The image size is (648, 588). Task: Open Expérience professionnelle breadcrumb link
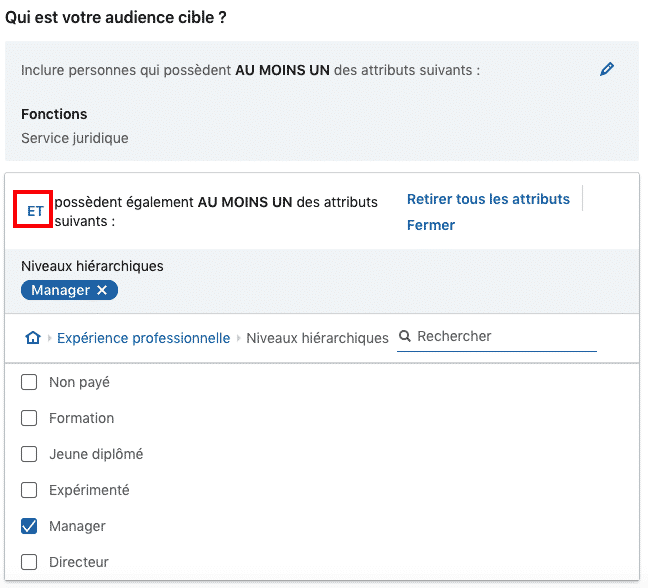click(143, 338)
